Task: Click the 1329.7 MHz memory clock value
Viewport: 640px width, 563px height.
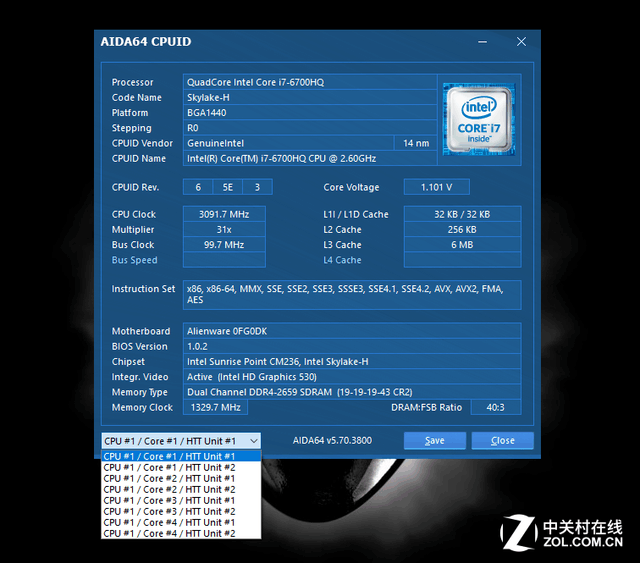Action: [x=215, y=407]
